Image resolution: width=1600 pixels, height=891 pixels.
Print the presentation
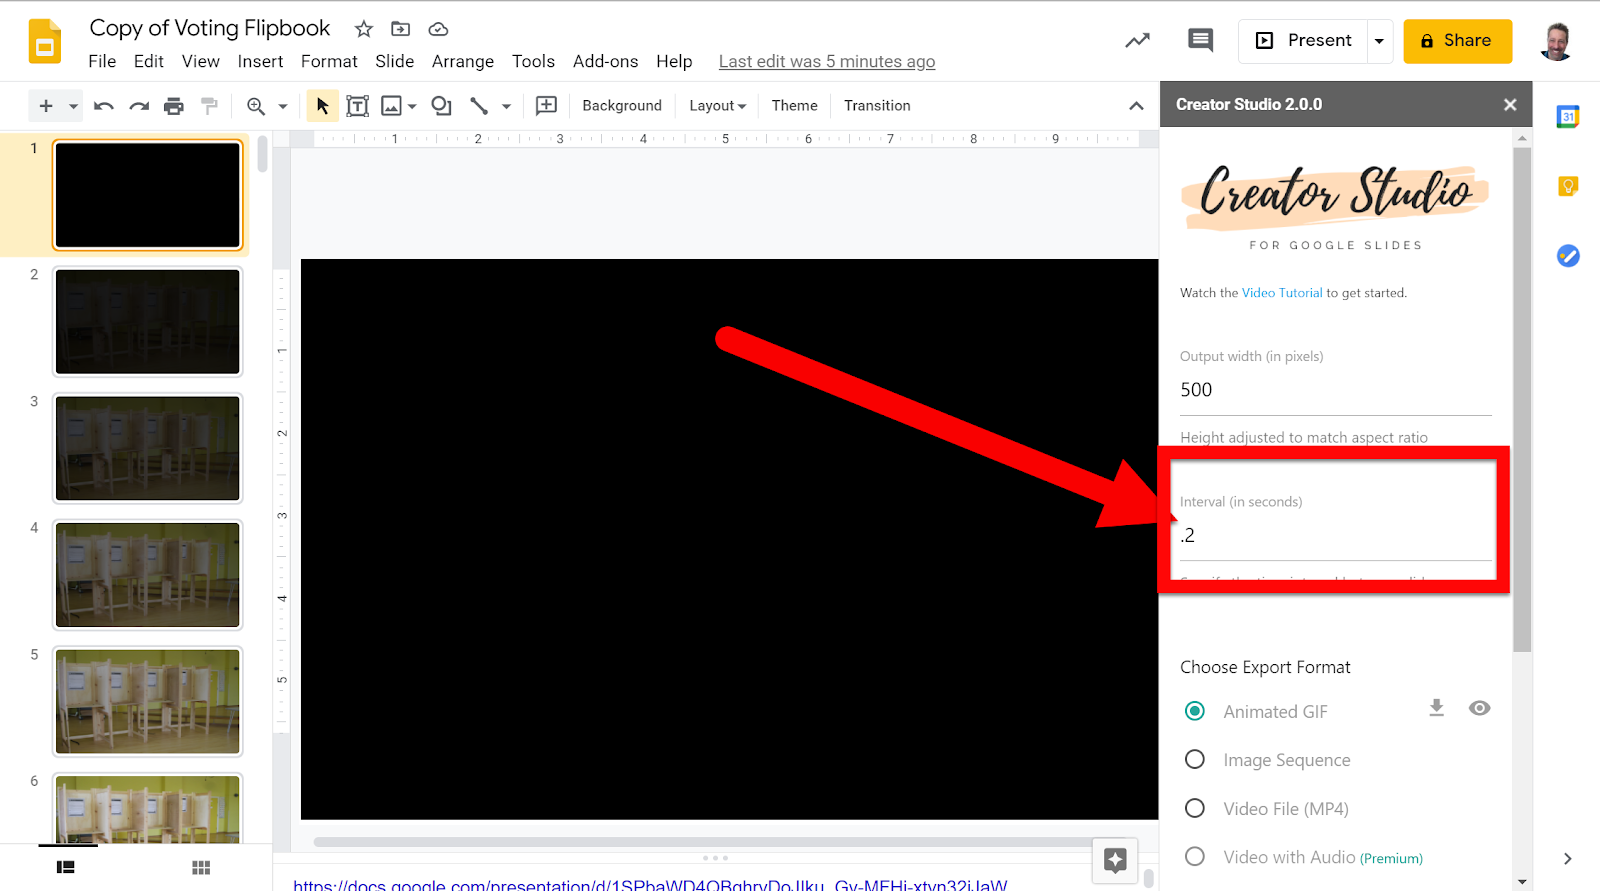click(x=174, y=105)
